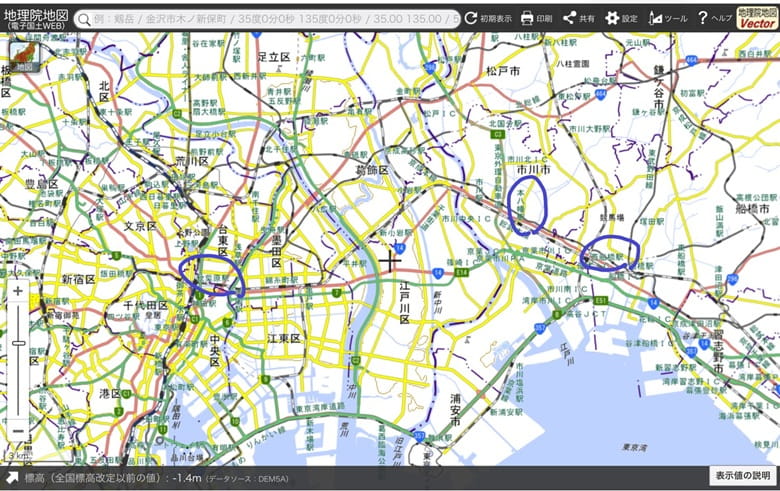Click the 表示値の説明 button
The height and width of the screenshot is (491, 780).
pyautogui.click(x=741, y=475)
